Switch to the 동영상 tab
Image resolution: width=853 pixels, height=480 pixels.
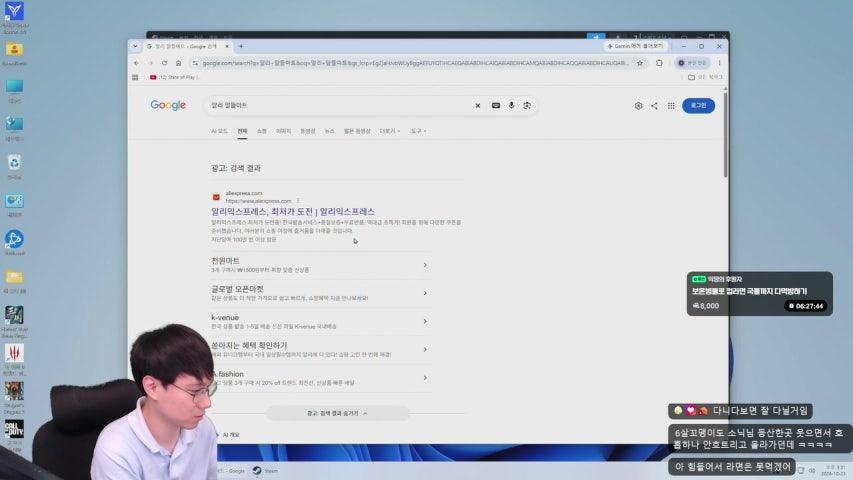[308, 131]
